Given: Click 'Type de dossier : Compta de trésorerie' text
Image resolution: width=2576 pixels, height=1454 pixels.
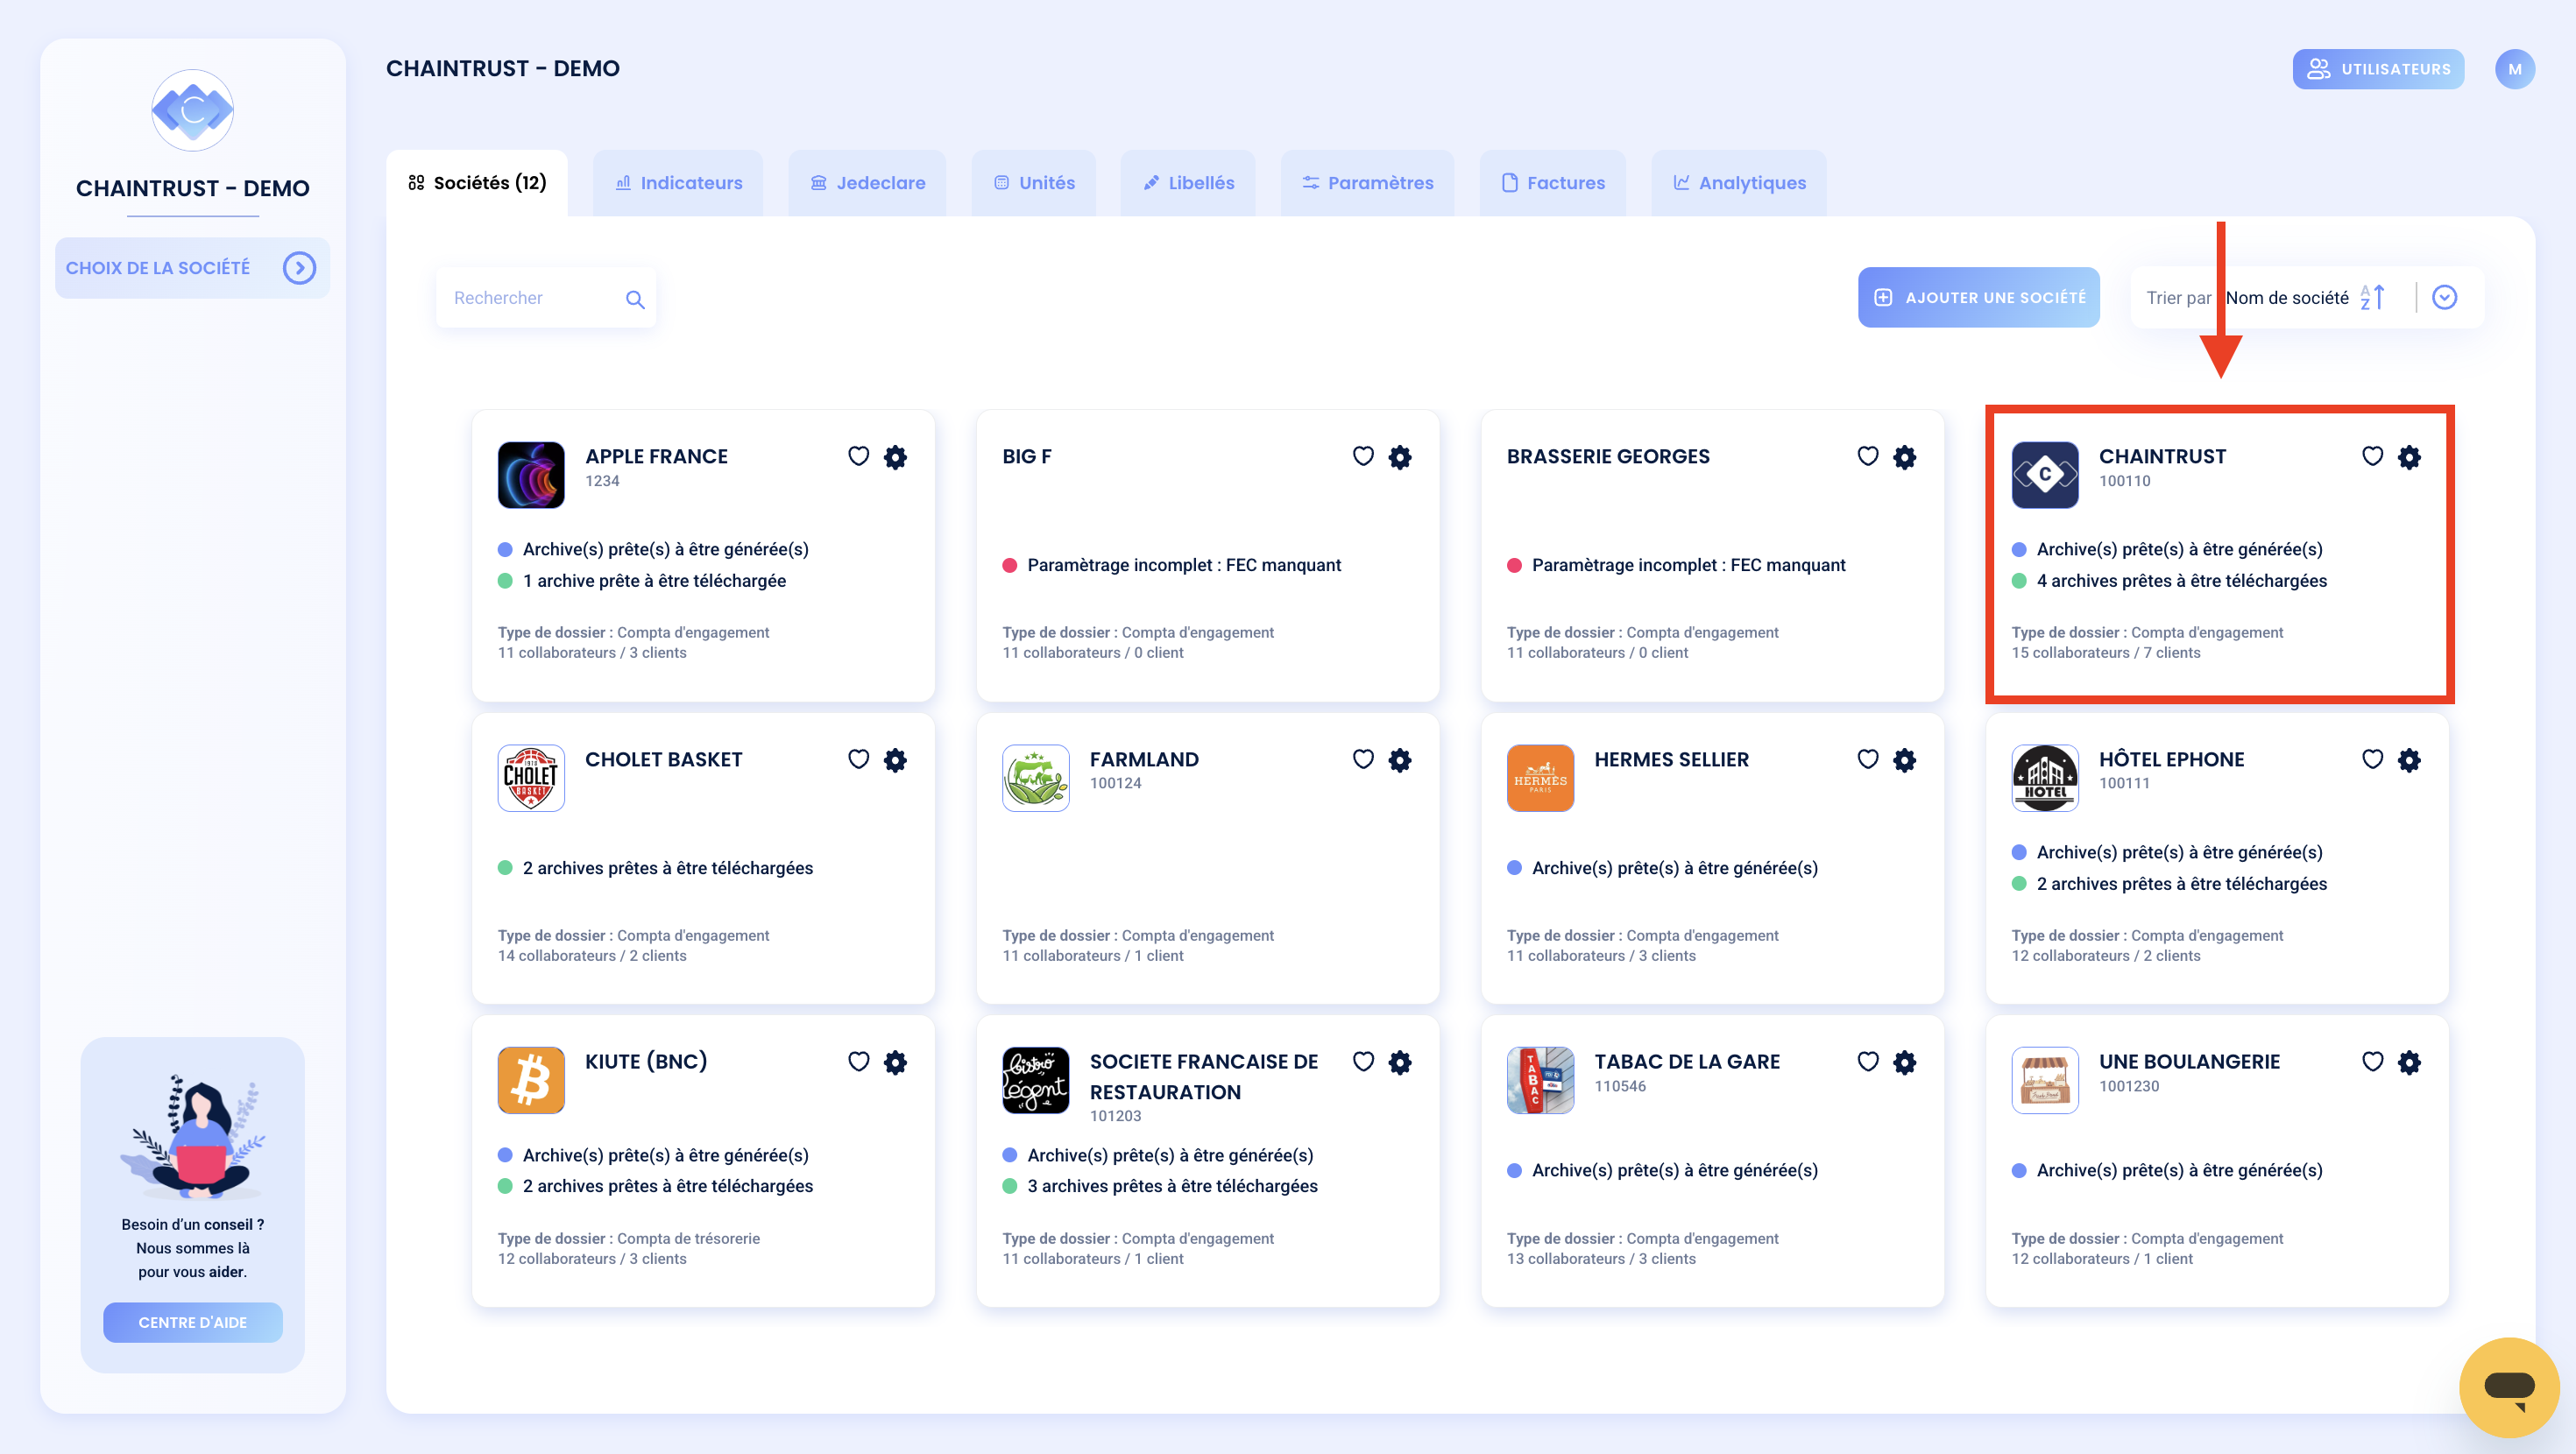Looking at the screenshot, I should tap(629, 1238).
